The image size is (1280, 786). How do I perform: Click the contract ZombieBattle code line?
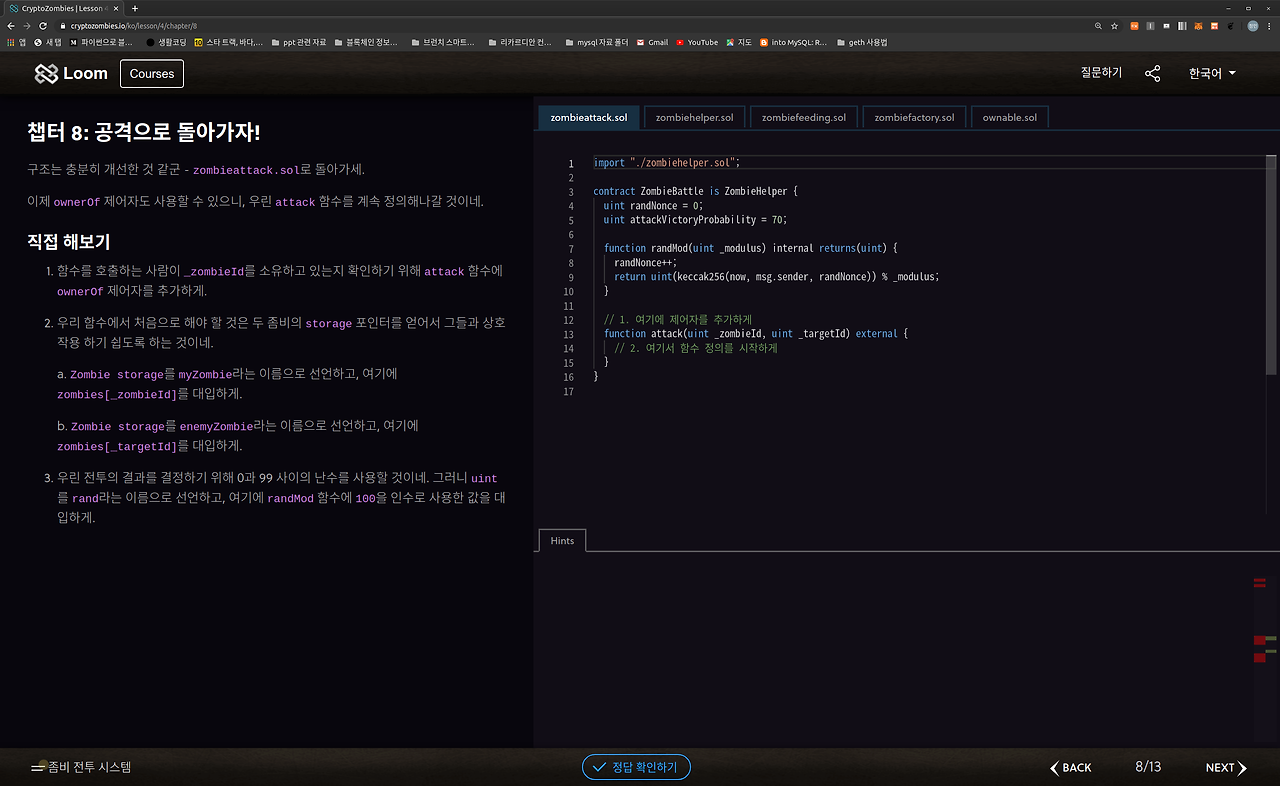[x=695, y=191]
